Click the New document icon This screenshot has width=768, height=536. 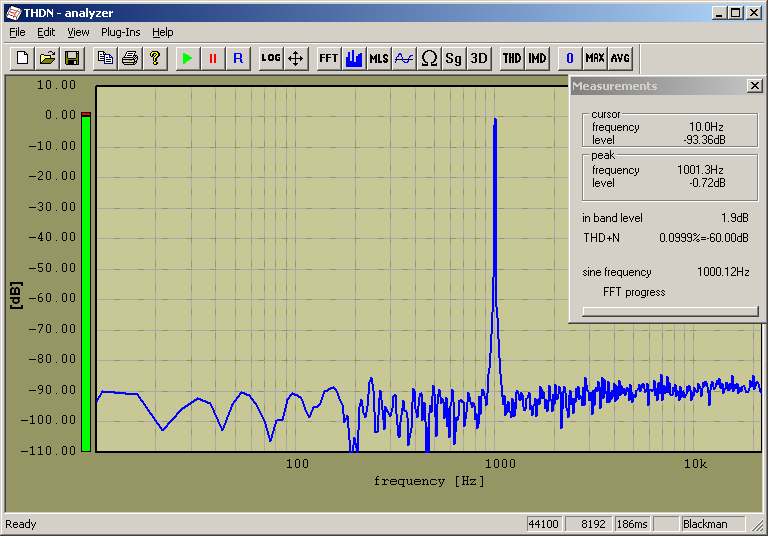[x=21, y=58]
